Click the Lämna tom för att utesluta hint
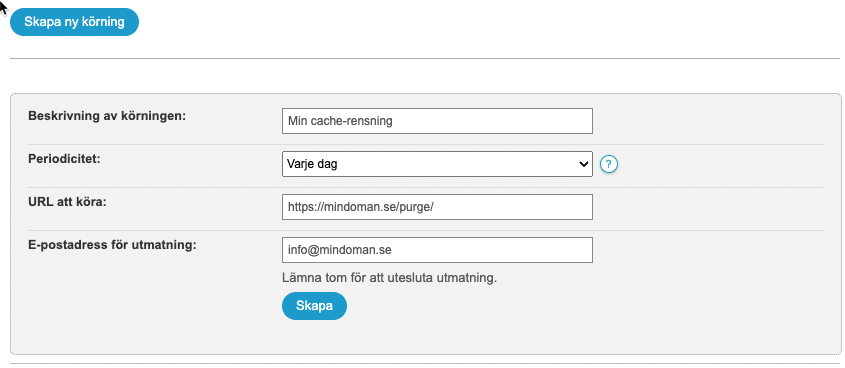845x368 pixels. pyautogui.click(x=389, y=278)
